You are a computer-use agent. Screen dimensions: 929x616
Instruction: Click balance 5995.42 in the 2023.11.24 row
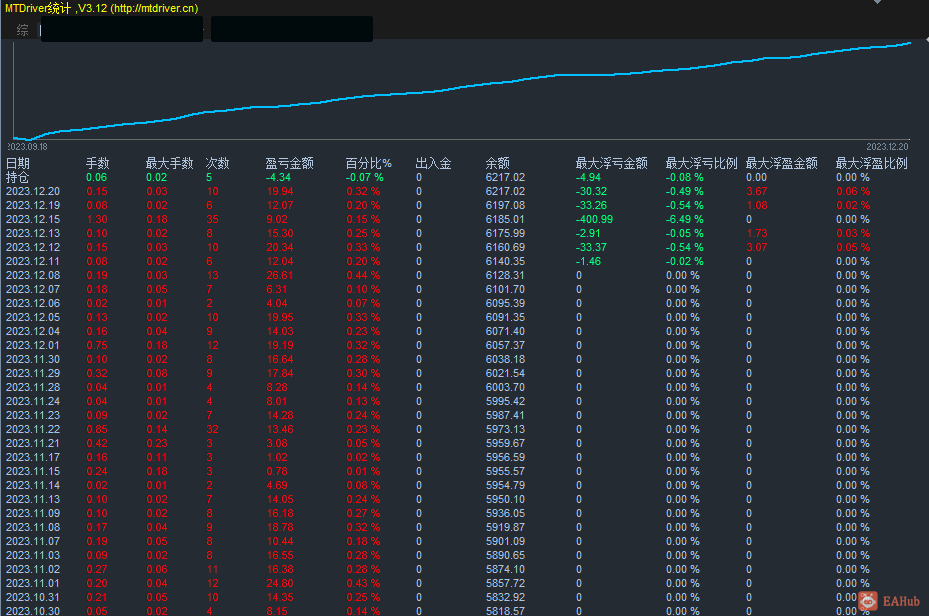[x=505, y=402]
